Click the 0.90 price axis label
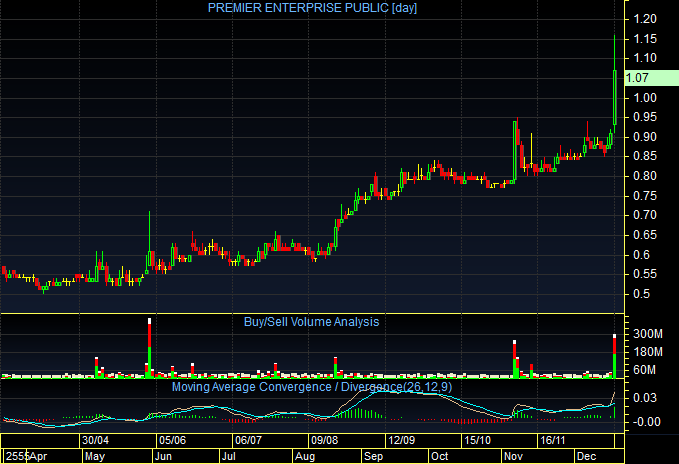 [645, 137]
